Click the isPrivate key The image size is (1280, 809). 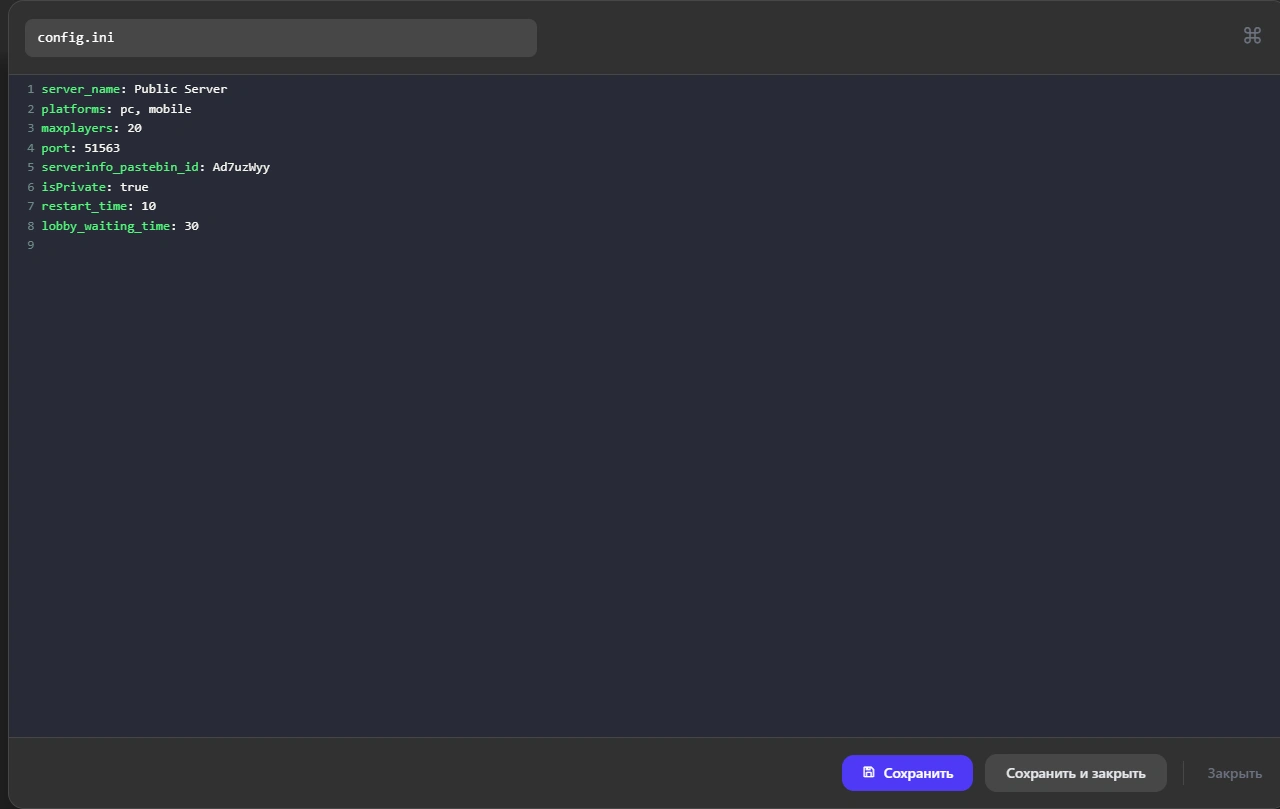(x=74, y=187)
